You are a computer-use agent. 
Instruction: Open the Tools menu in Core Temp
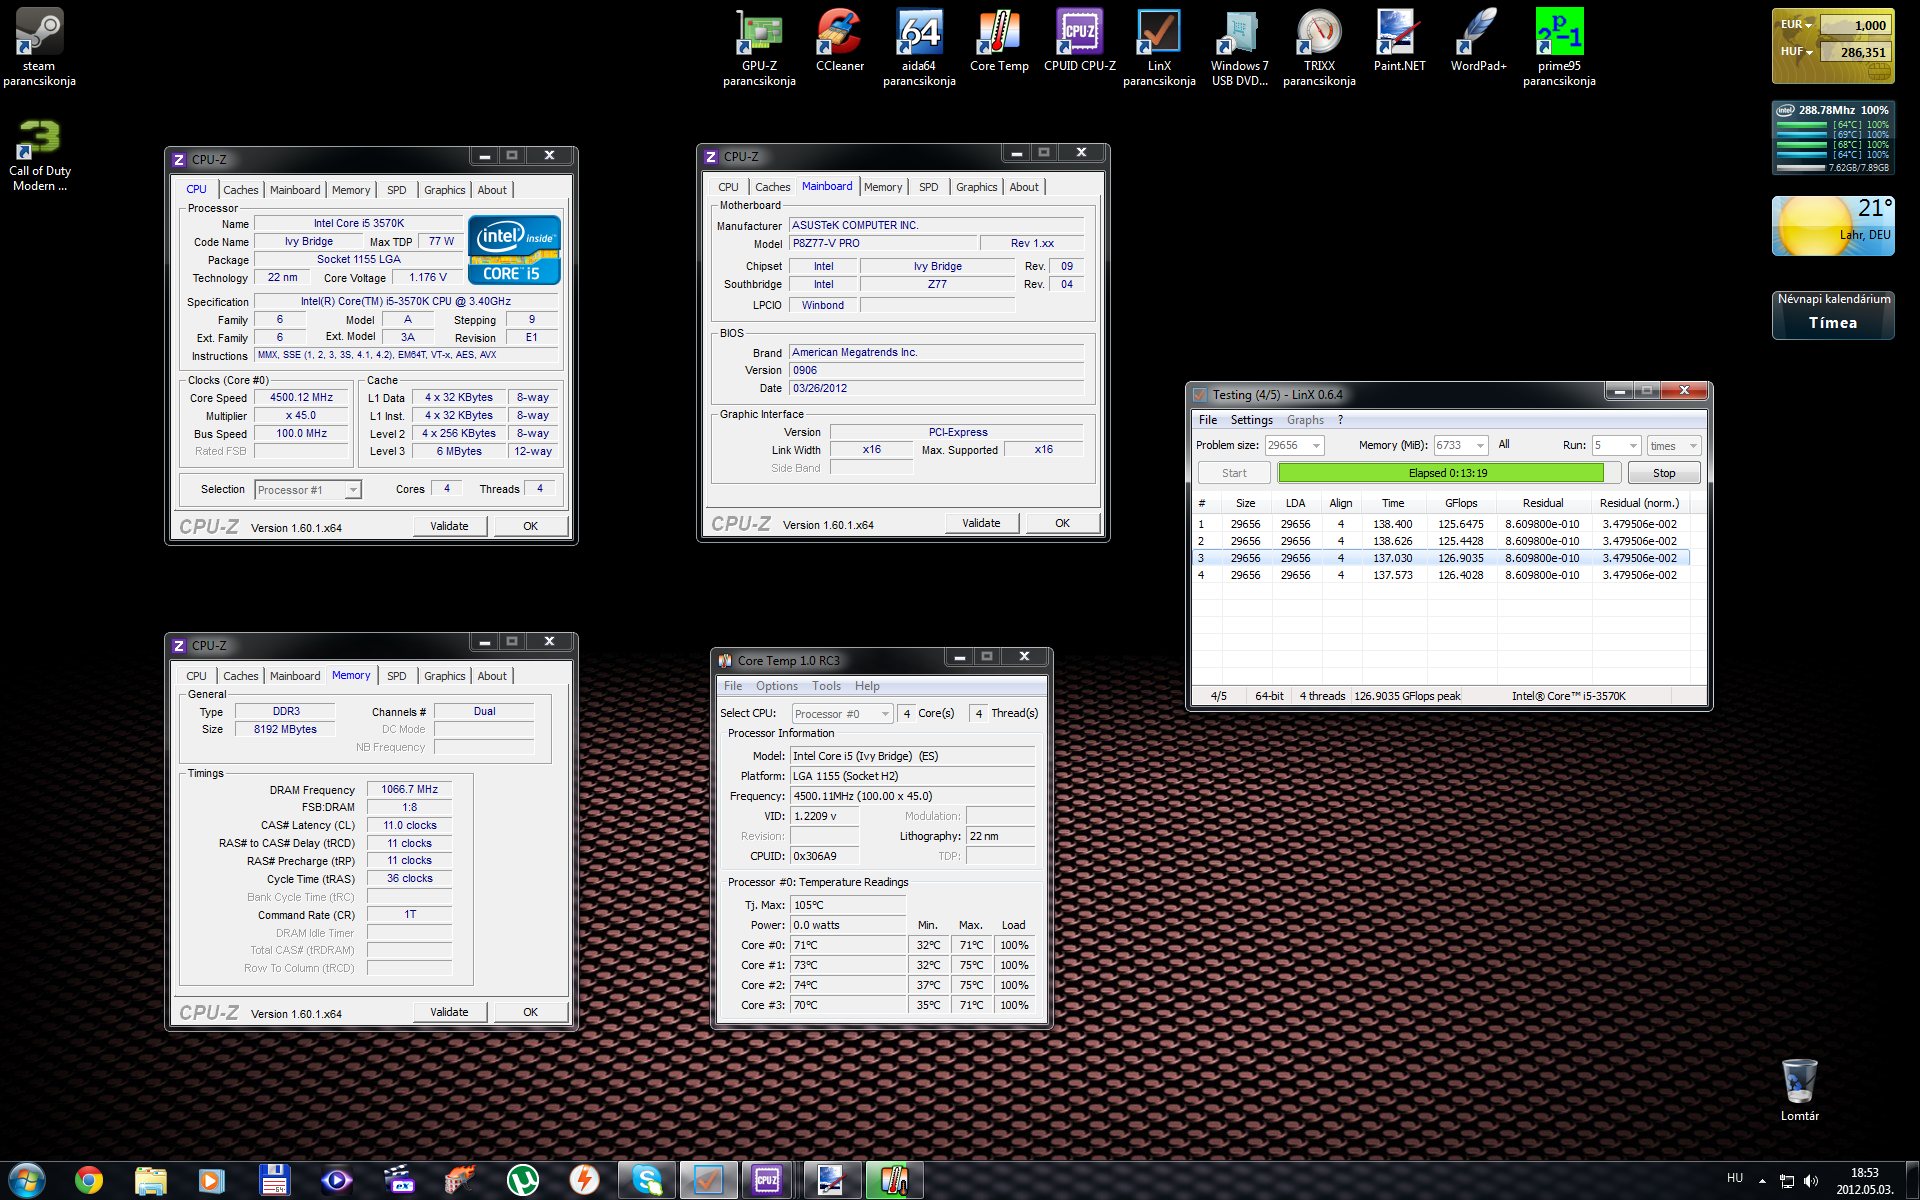click(826, 686)
